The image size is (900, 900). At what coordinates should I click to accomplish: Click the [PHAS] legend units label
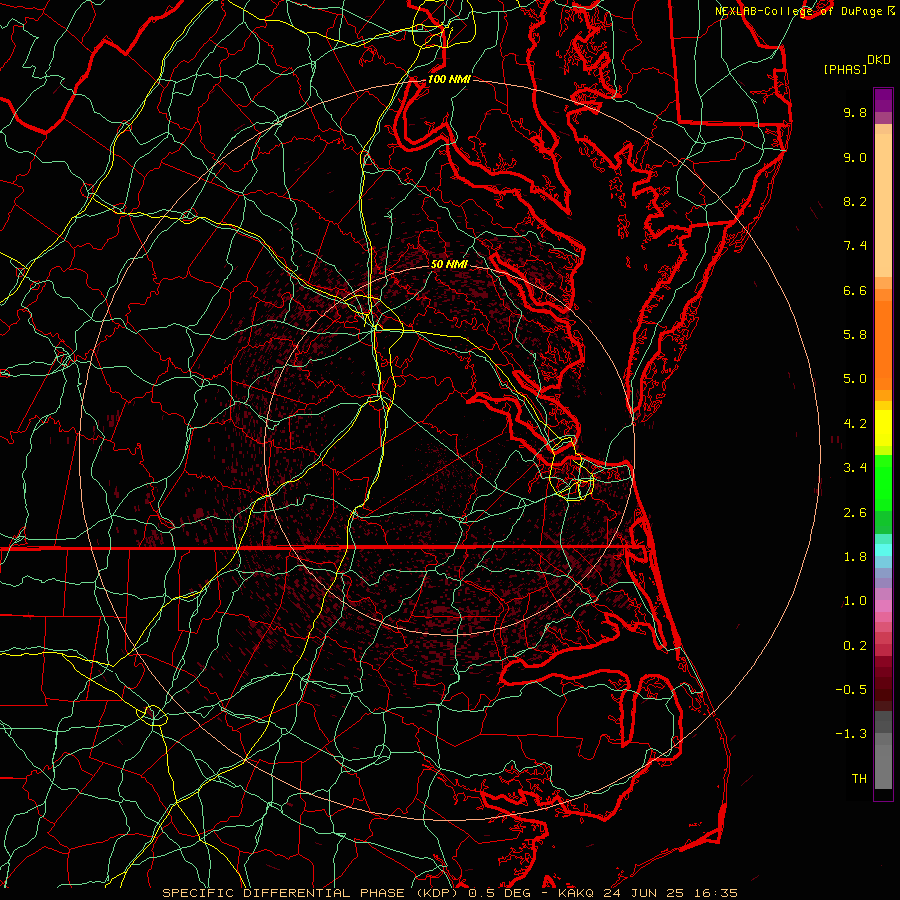pos(845,70)
